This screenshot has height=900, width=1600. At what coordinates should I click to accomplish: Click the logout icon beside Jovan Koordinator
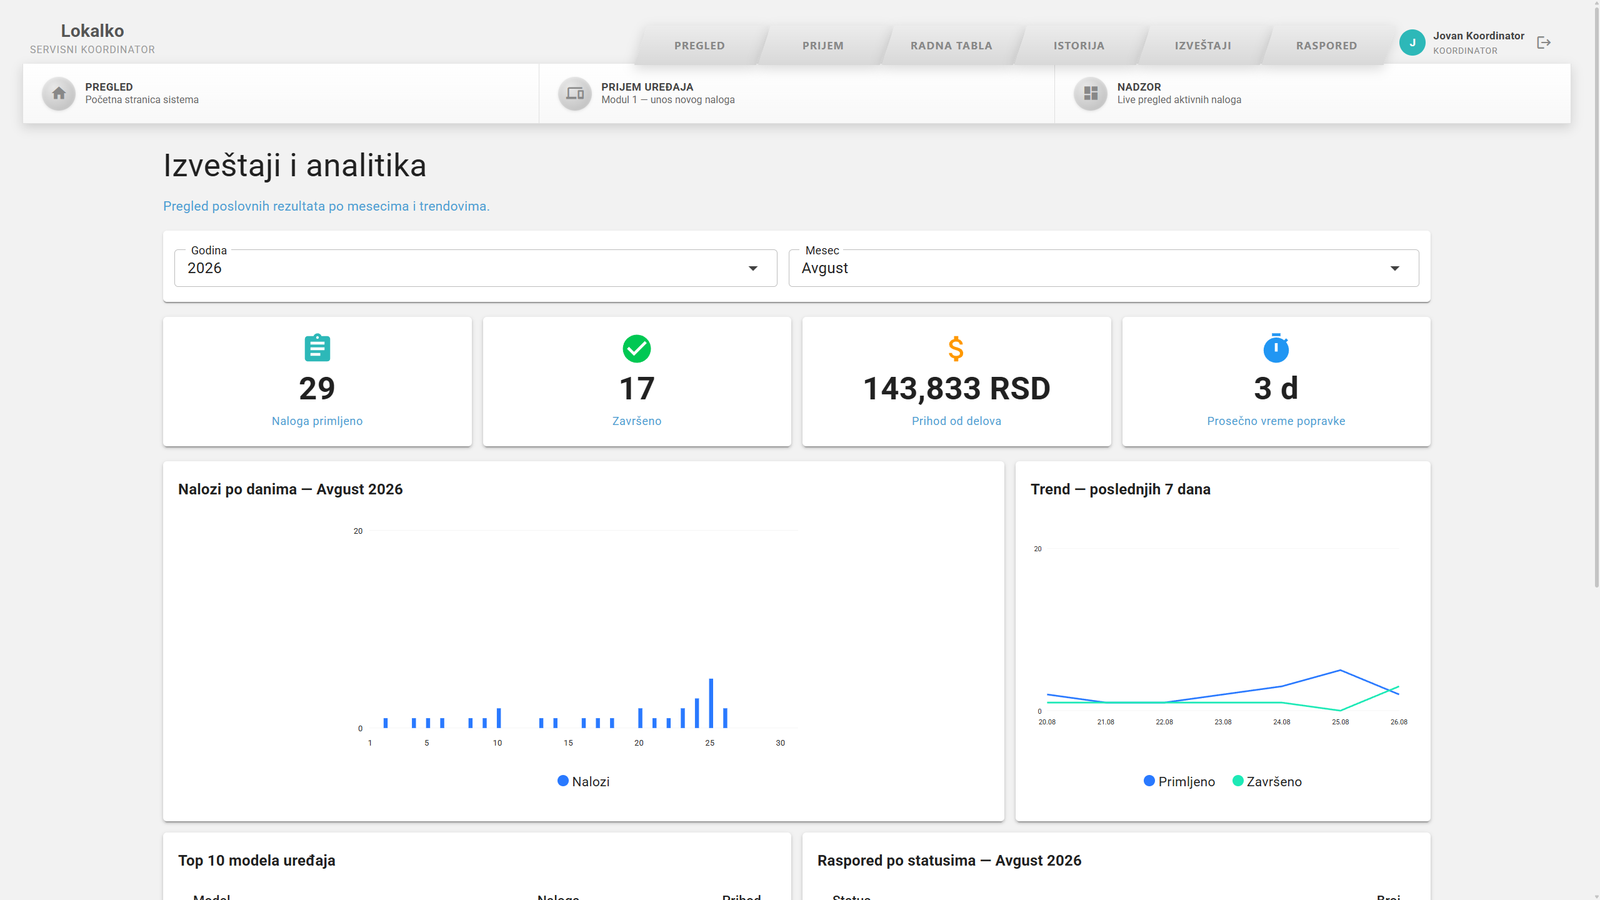point(1543,42)
